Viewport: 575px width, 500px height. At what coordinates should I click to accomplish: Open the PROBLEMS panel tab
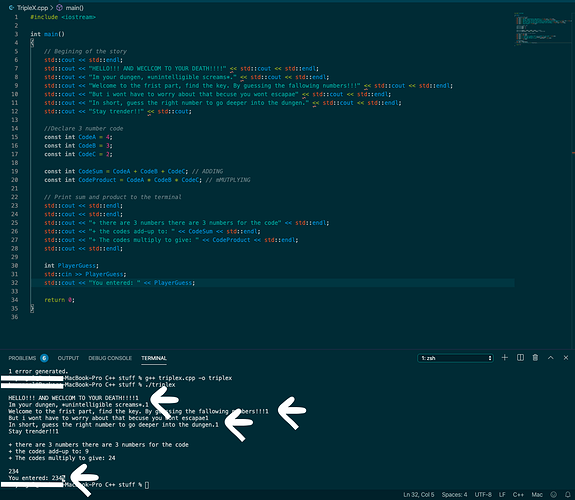click(22, 358)
